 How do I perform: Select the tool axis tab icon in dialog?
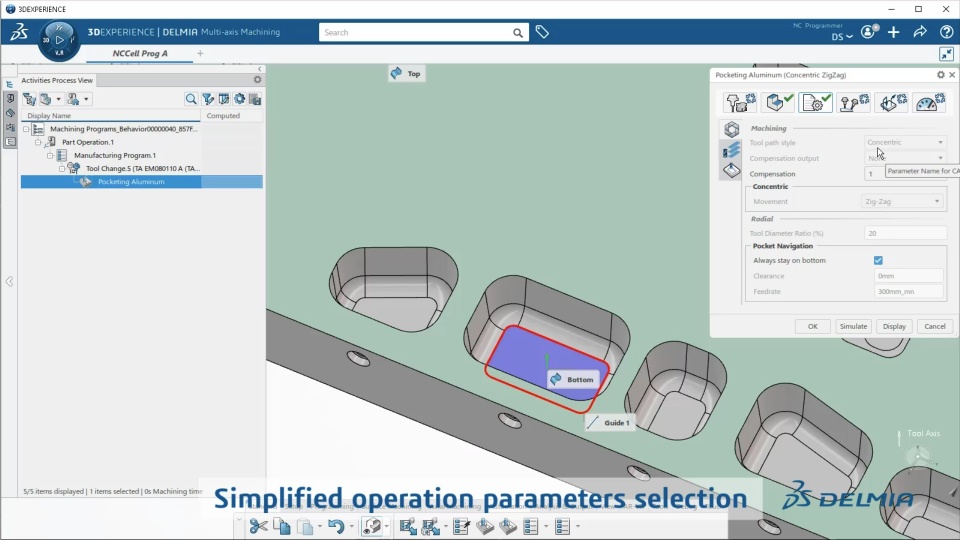pyautogui.click(x=893, y=102)
